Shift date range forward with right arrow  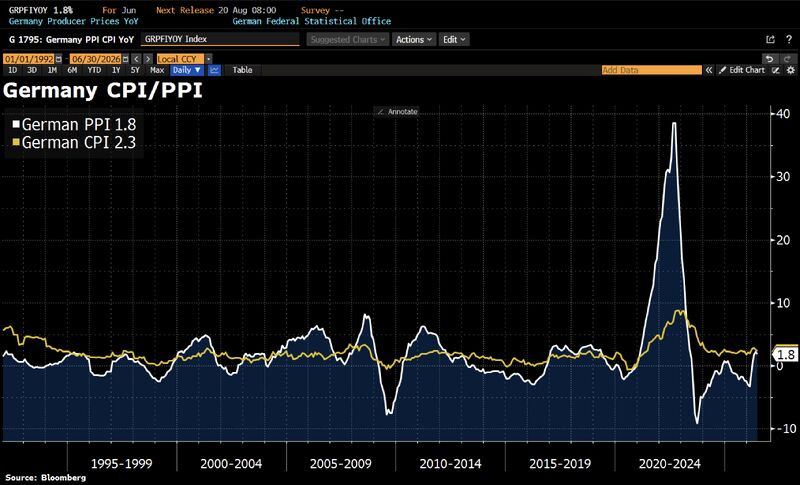click(x=148, y=59)
